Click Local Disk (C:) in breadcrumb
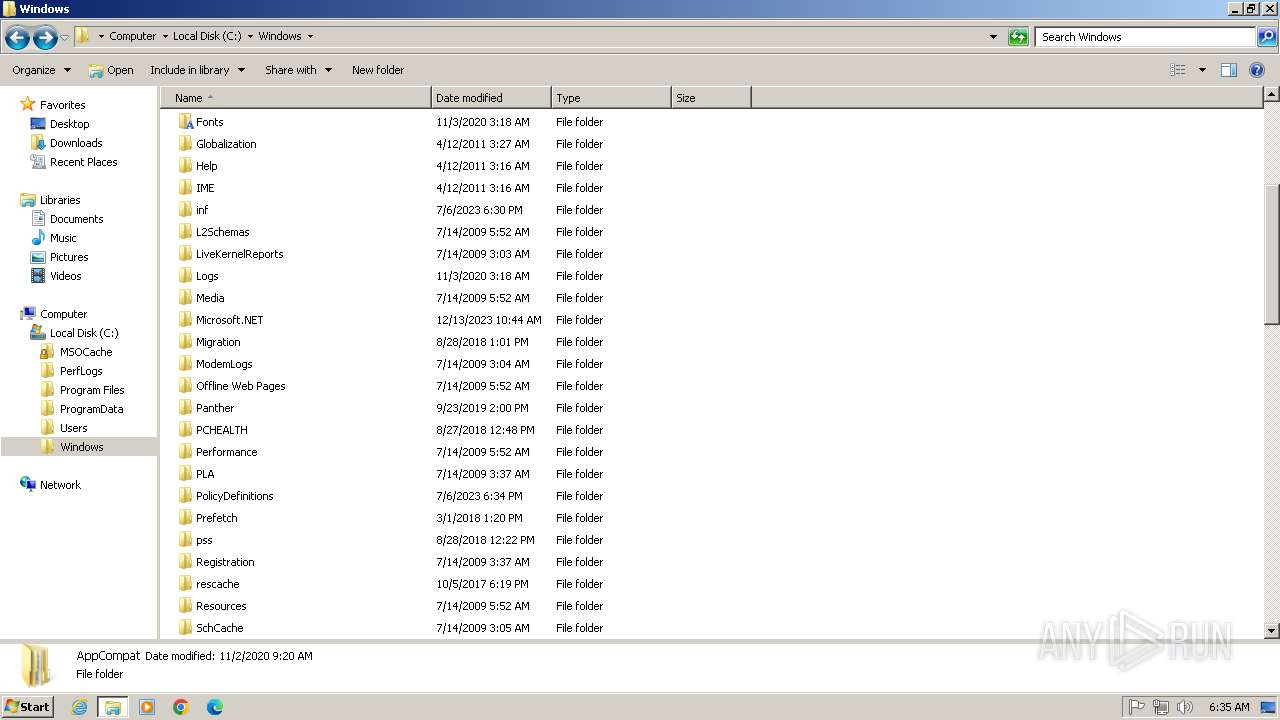The width and height of the screenshot is (1280, 720). coord(207,36)
